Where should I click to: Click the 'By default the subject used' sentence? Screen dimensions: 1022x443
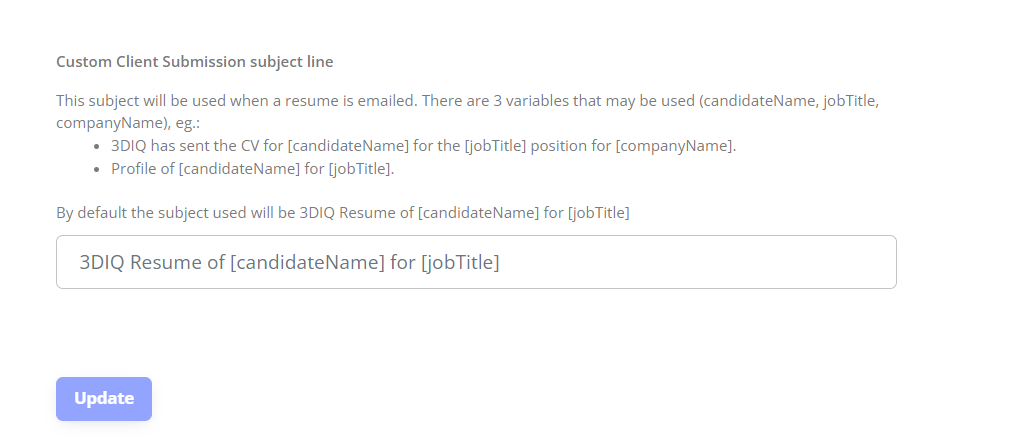343,213
